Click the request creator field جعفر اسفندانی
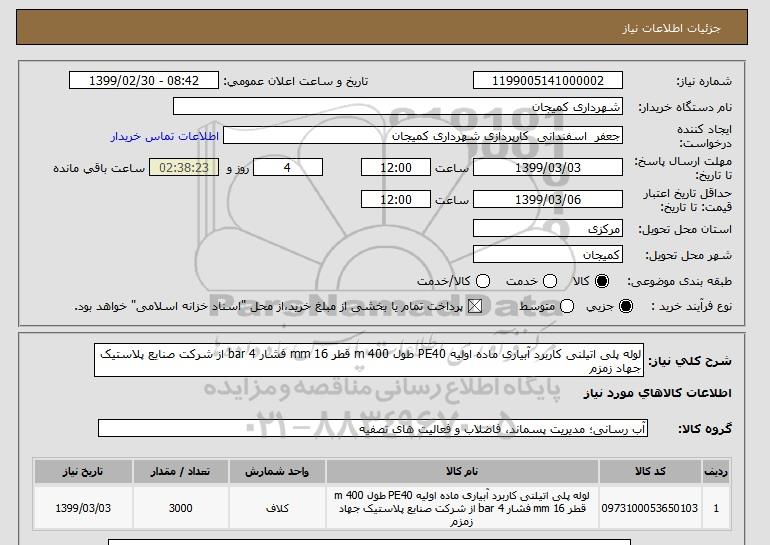Viewport: 770px width, 545px height. coord(423,136)
